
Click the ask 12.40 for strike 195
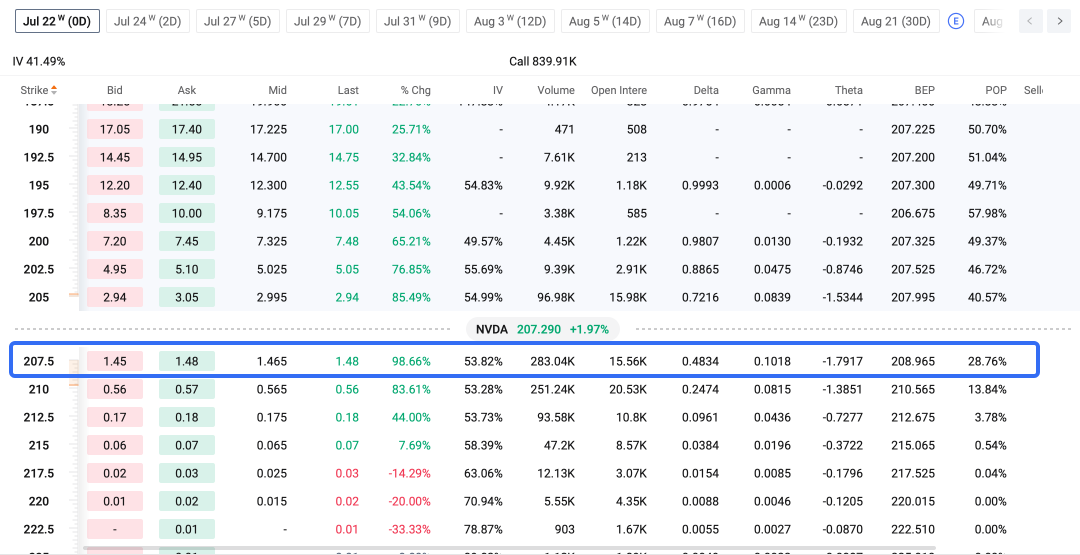(187, 185)
